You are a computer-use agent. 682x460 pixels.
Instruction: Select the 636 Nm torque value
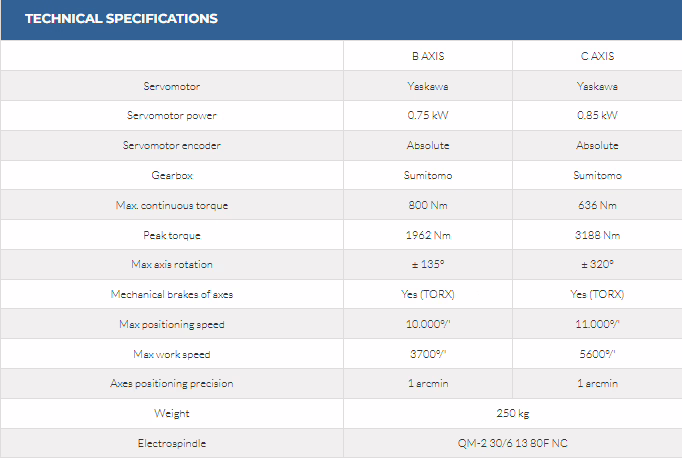(597, 206)
